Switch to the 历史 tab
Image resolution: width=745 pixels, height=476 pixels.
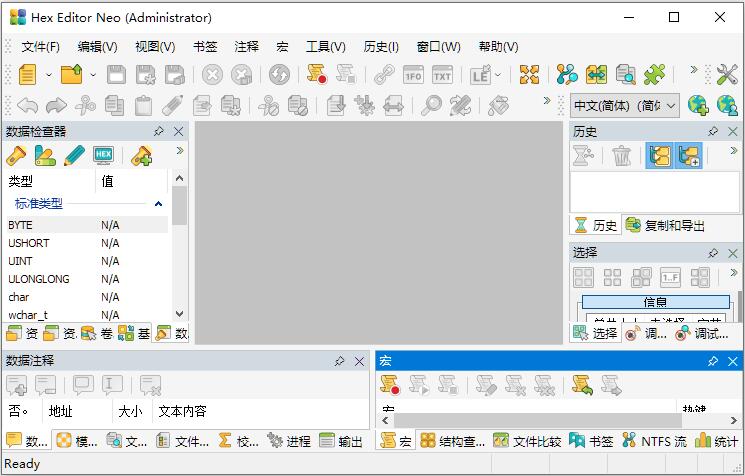(596, 225)
